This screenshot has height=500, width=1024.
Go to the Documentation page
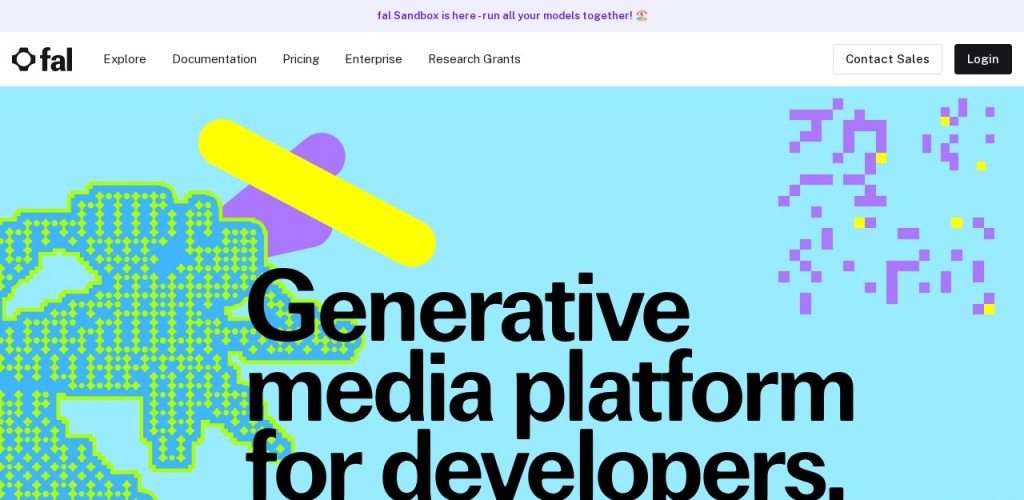214,59
